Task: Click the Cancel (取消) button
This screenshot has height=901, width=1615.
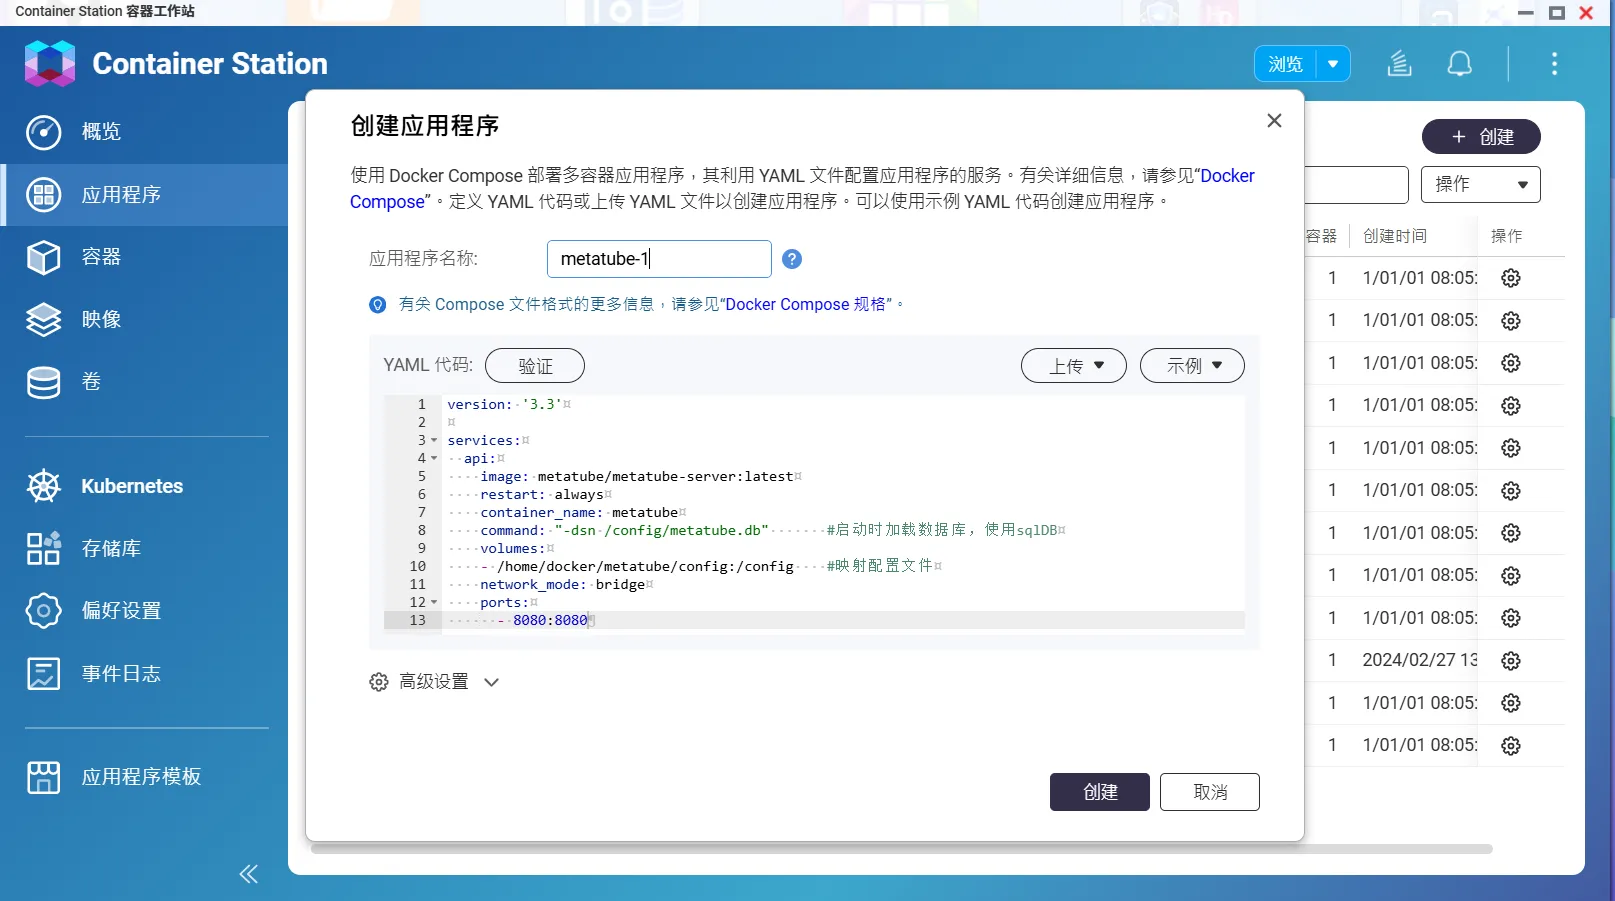Action: coord(1210,792)
